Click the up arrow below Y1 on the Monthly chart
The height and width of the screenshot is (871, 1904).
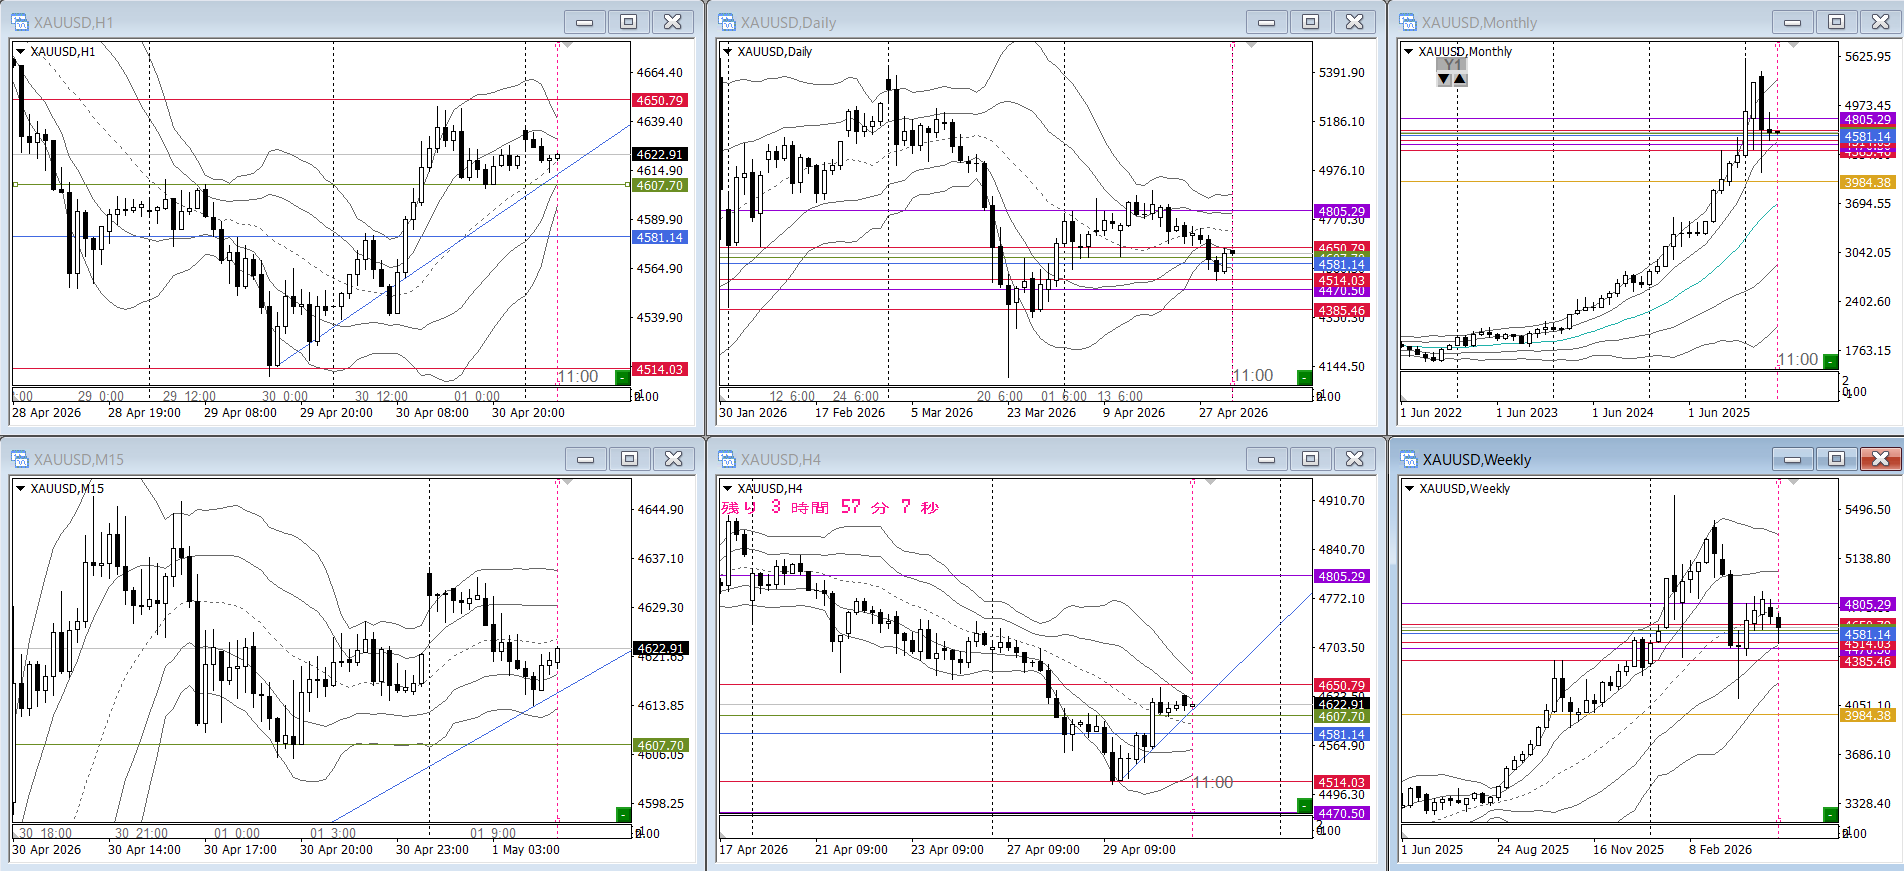[x=1460, y=79]
